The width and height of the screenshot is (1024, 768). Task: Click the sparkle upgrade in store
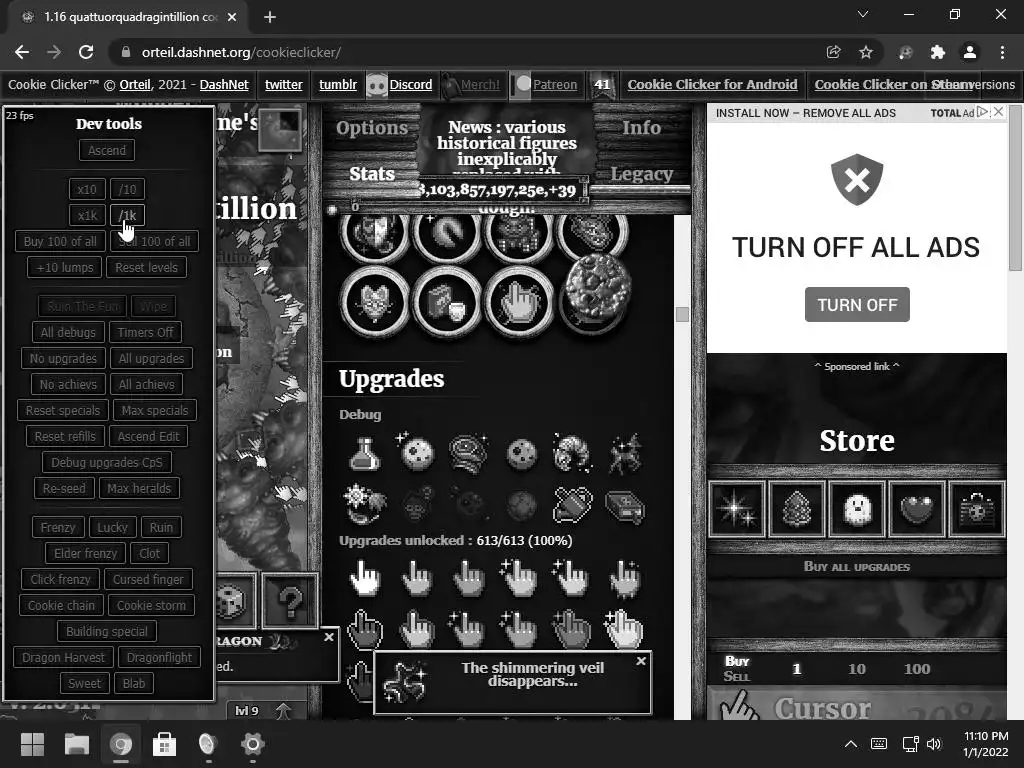click(737, 509)
